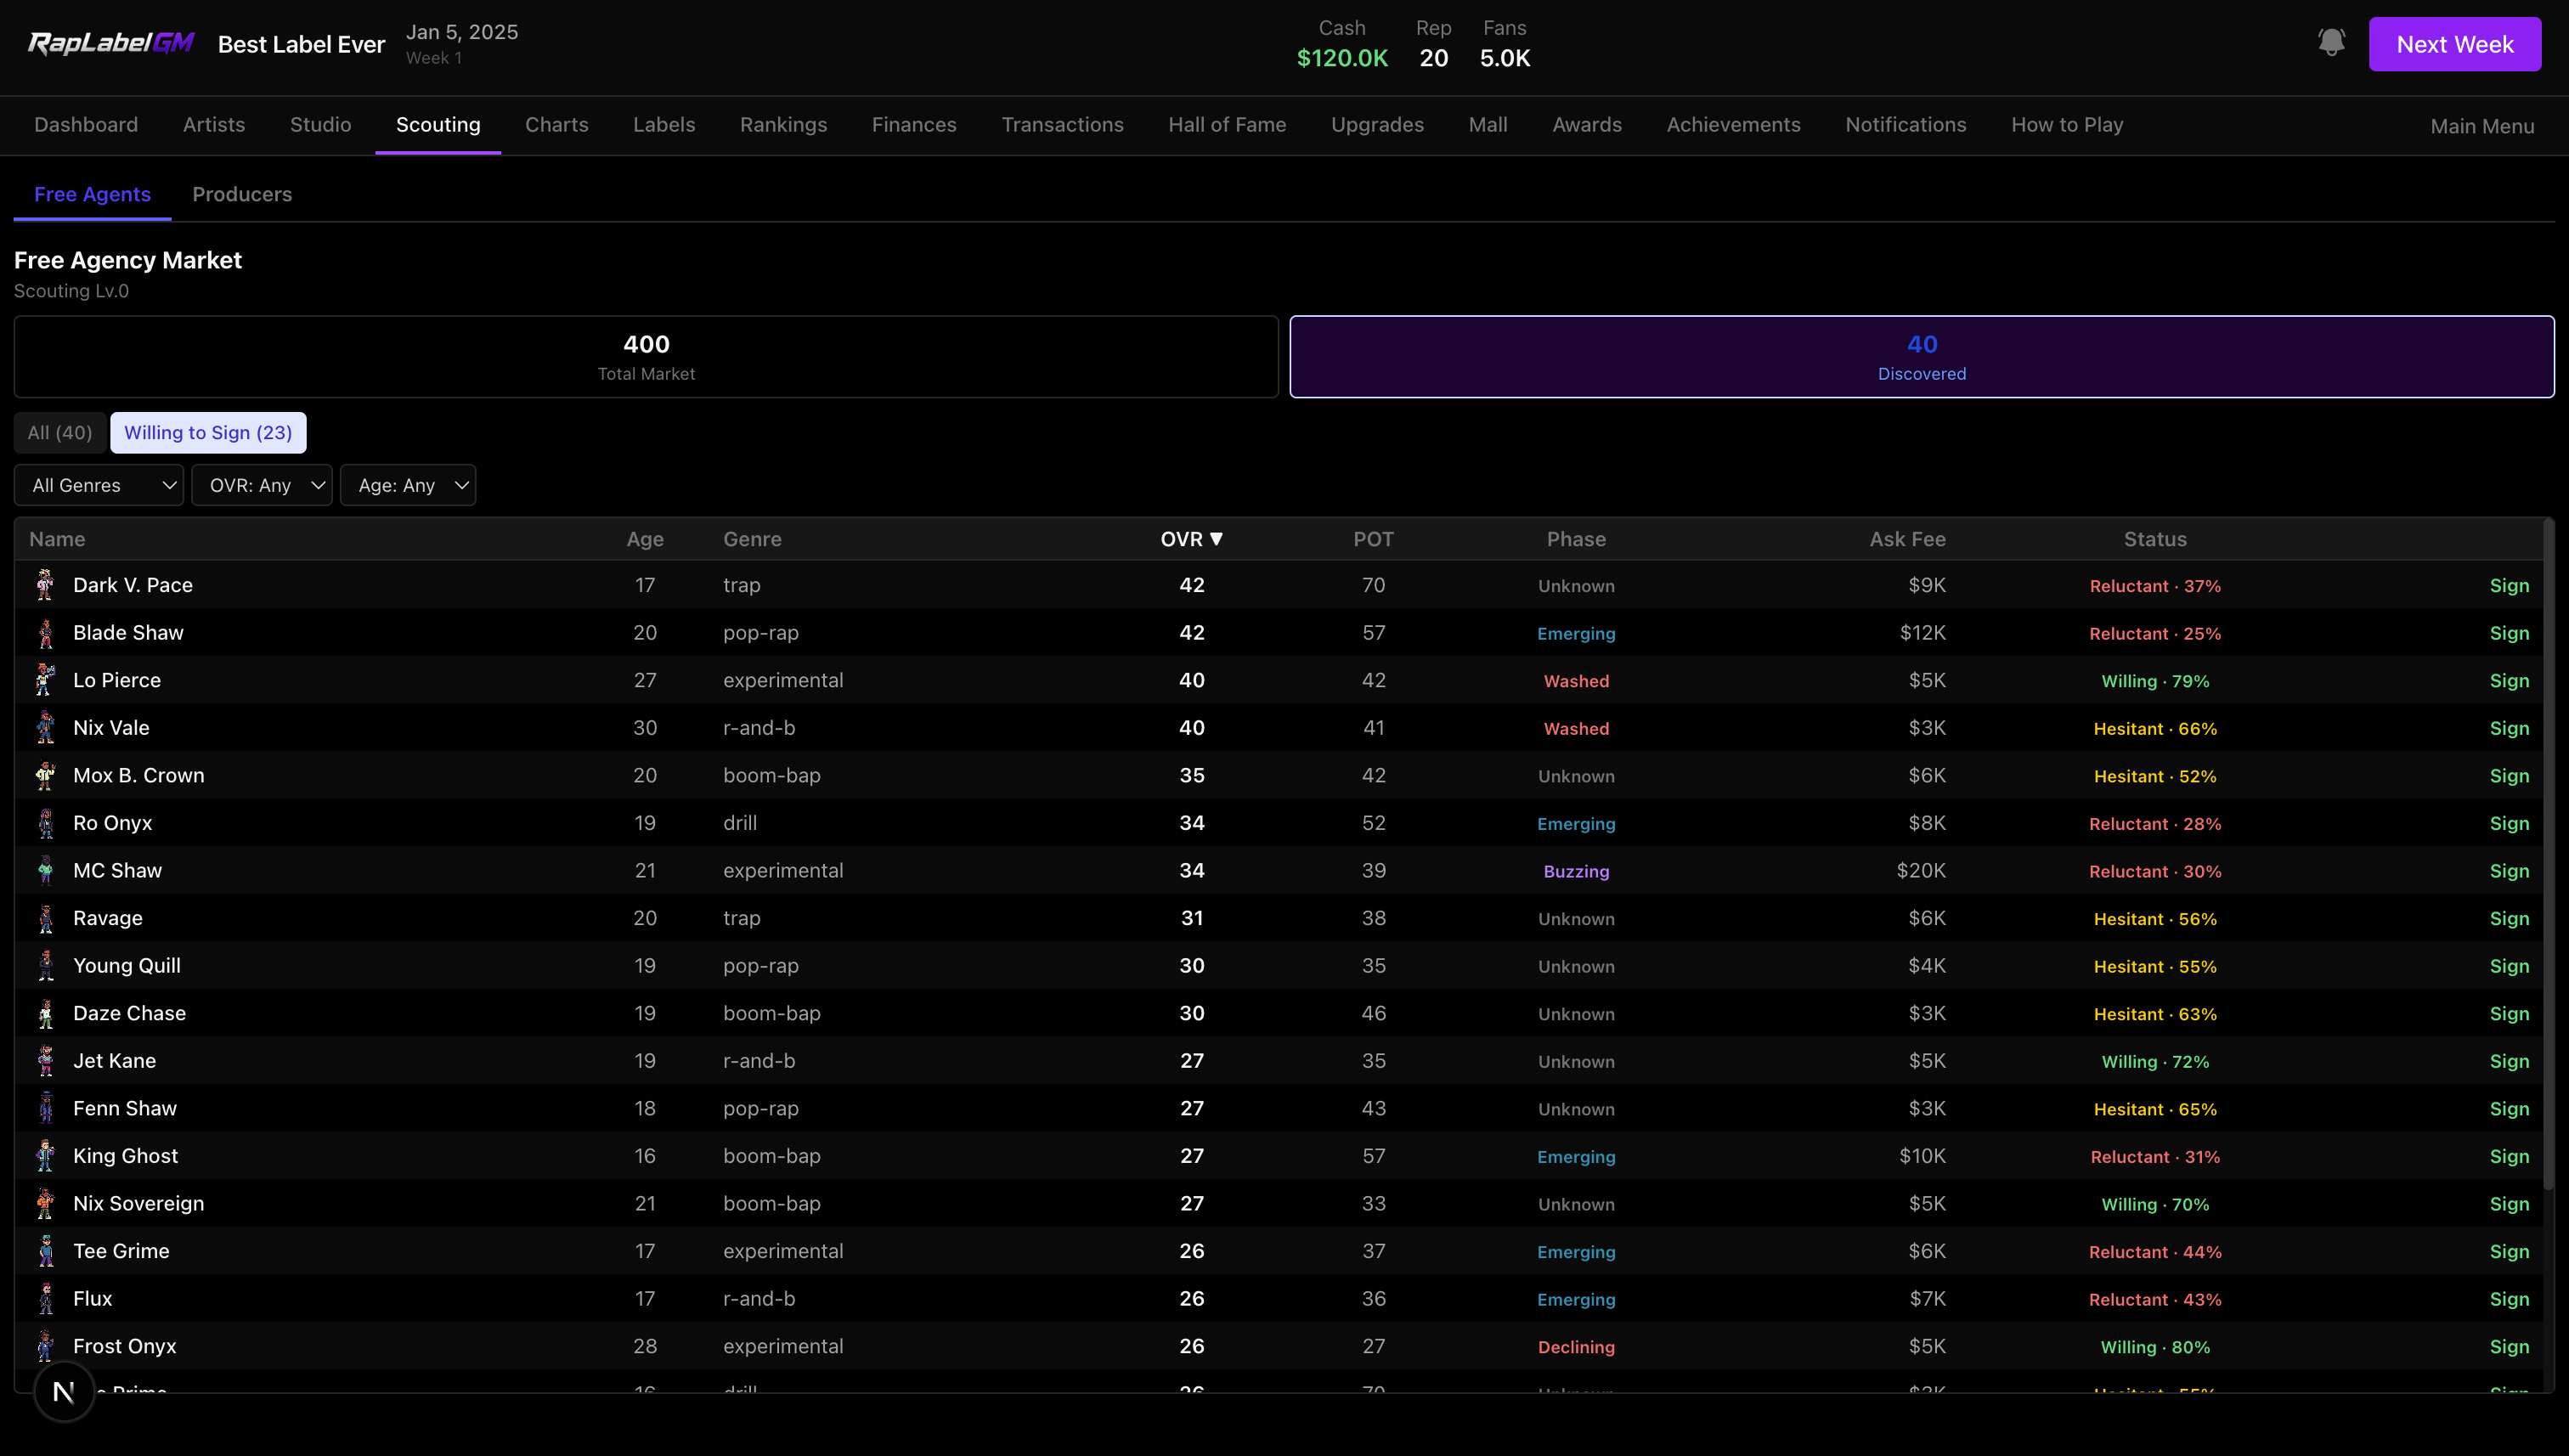Image resolution: width=2569 pixels, height=1456 pixels.
Task: Click MC Shaw's Buzzing phase label
Action: tap(1576, 871)
